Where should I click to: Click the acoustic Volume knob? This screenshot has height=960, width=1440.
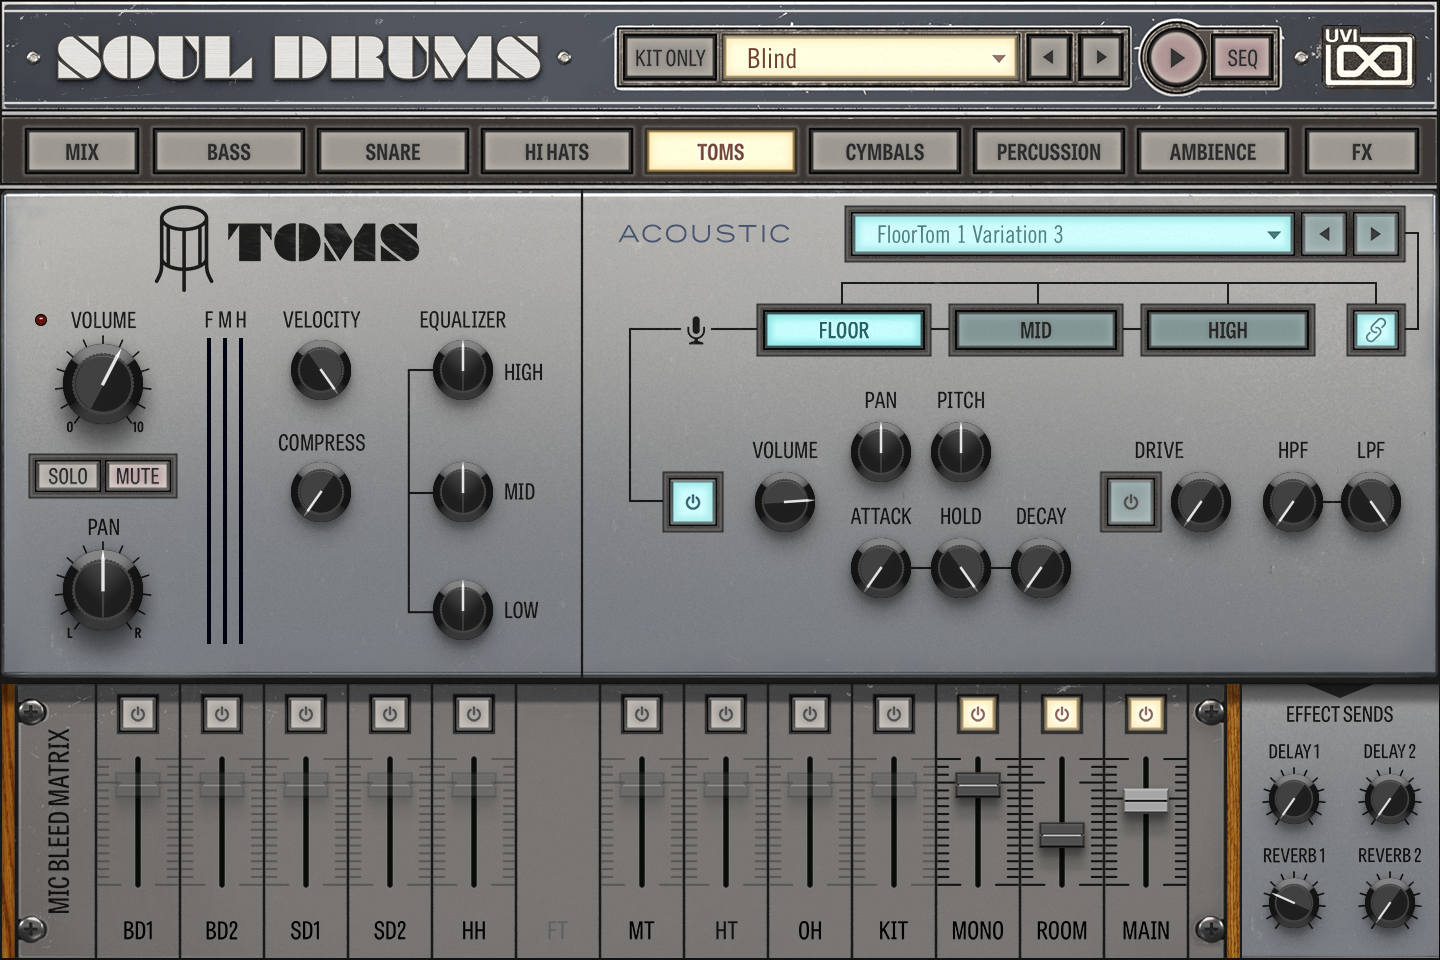click(x=785, y=502)
